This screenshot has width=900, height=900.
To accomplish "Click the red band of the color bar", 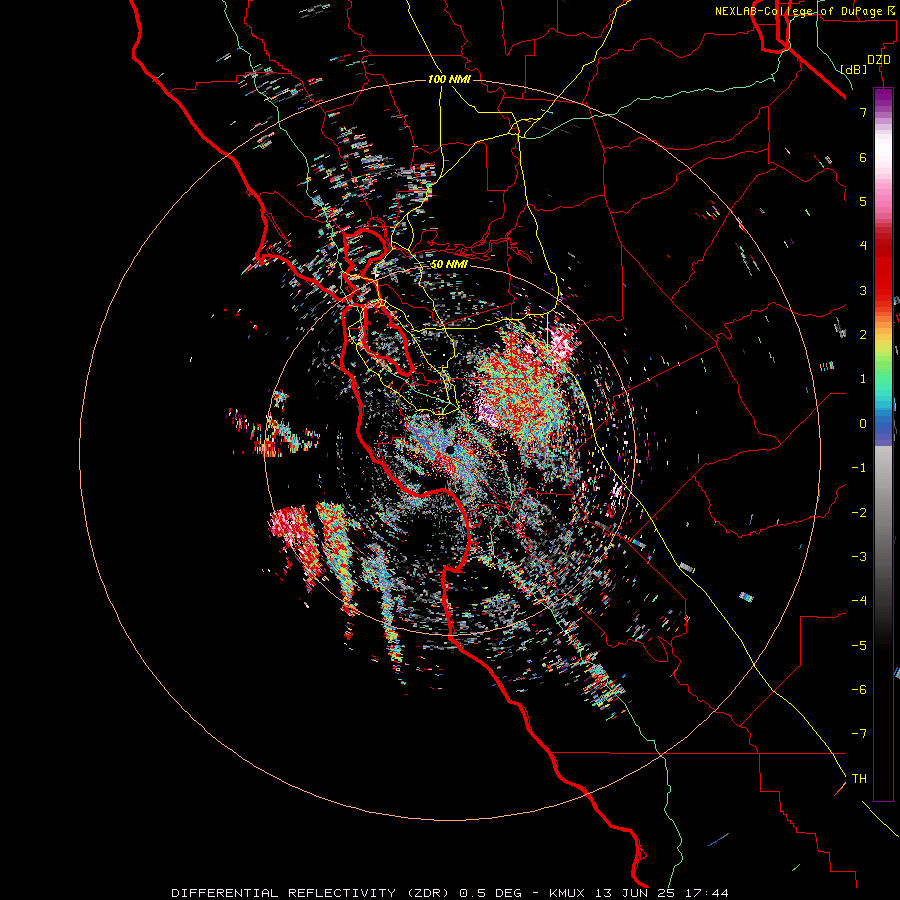I will pyautogui.click(x=883, y=276).
